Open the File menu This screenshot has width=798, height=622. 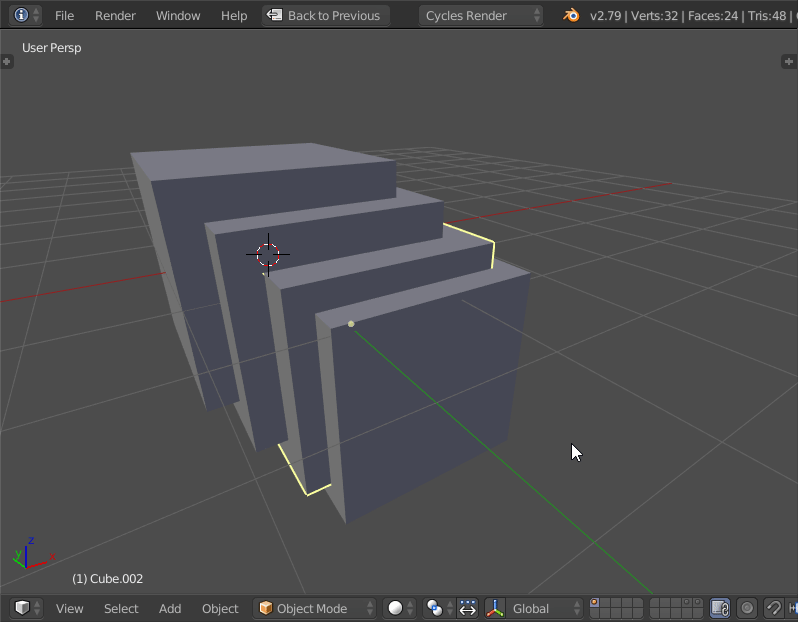tap(64, 16)
